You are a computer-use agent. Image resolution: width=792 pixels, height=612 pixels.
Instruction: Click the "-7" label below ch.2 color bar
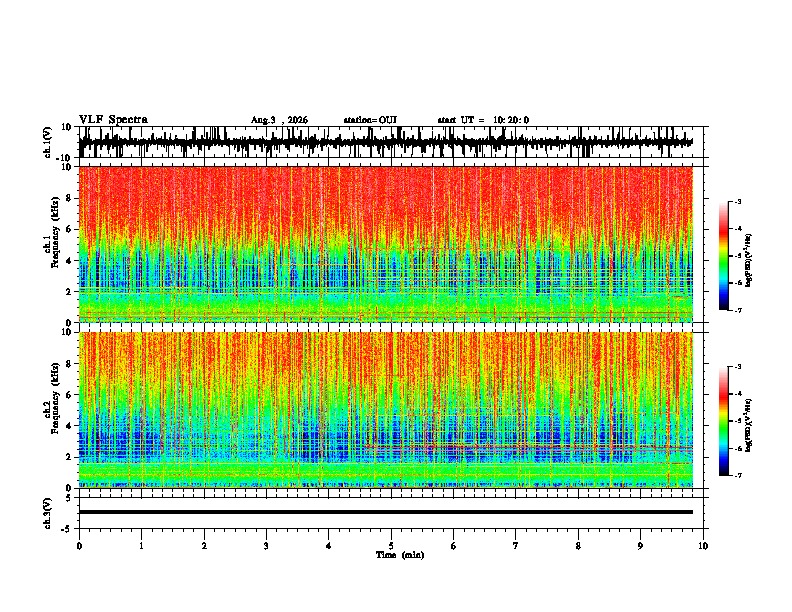click(738, 475)
